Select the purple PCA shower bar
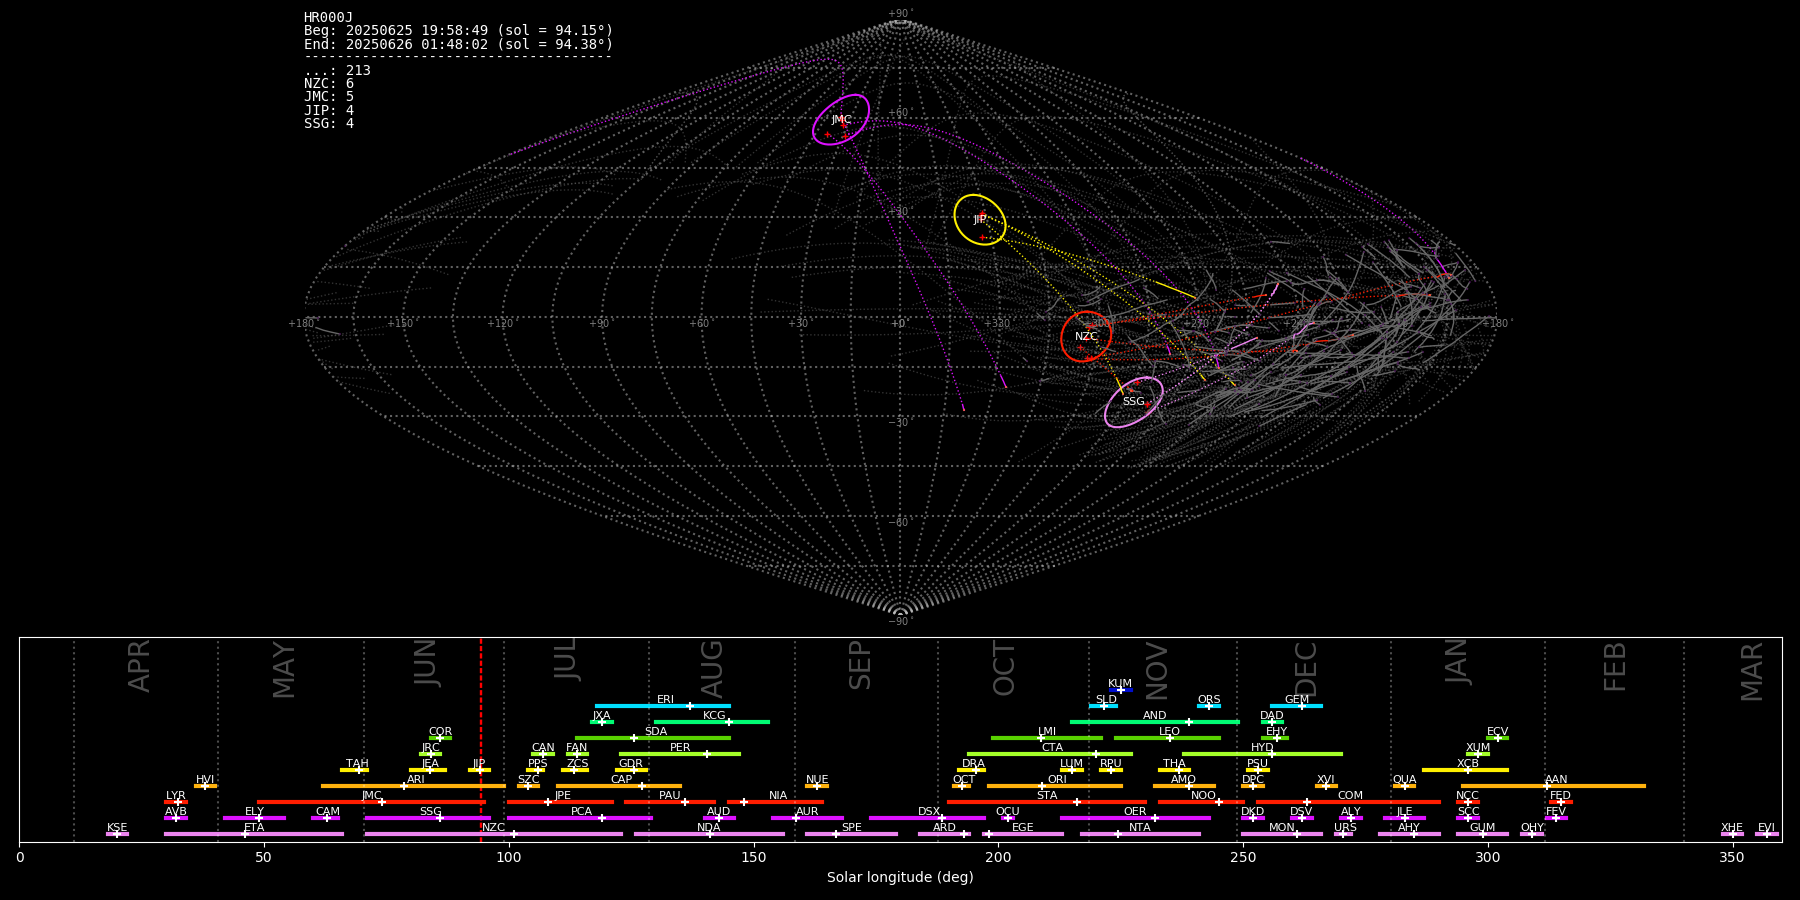The height and width of the screenshot is (900, 1800). pos(580,818)
